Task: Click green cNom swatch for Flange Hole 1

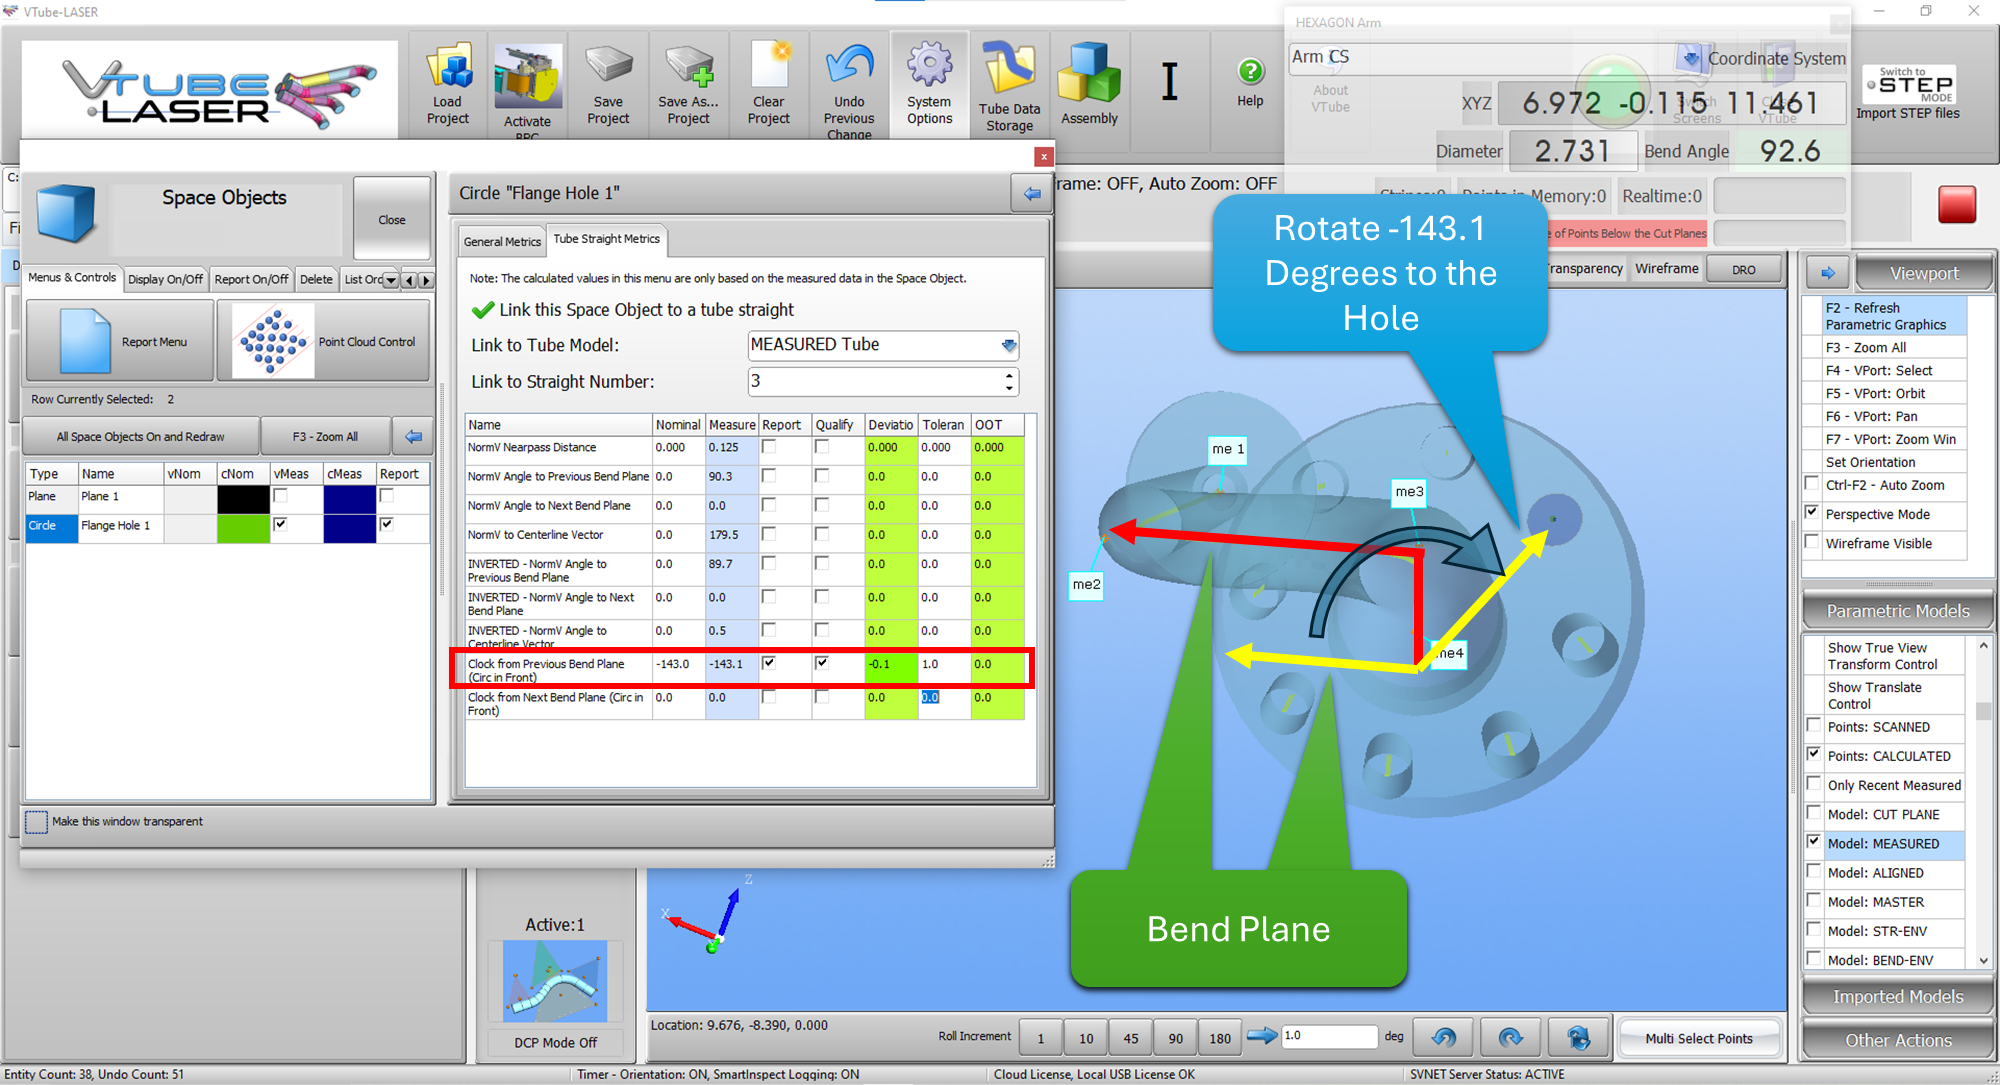Action: pos(243,526)
